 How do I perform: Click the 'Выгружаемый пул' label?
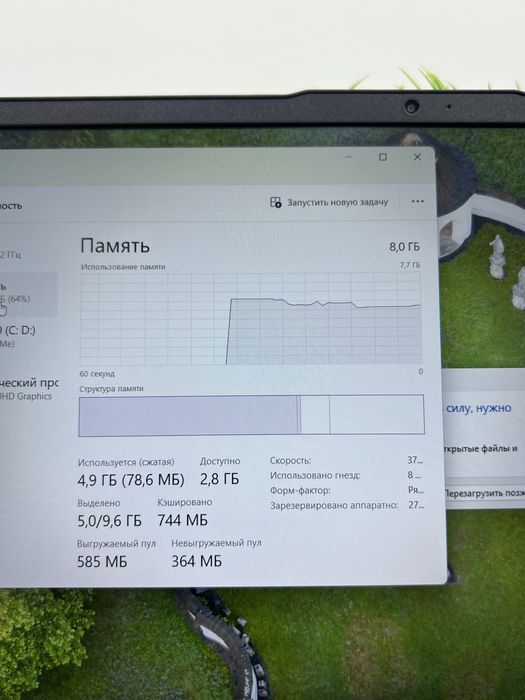click(116, 544)
